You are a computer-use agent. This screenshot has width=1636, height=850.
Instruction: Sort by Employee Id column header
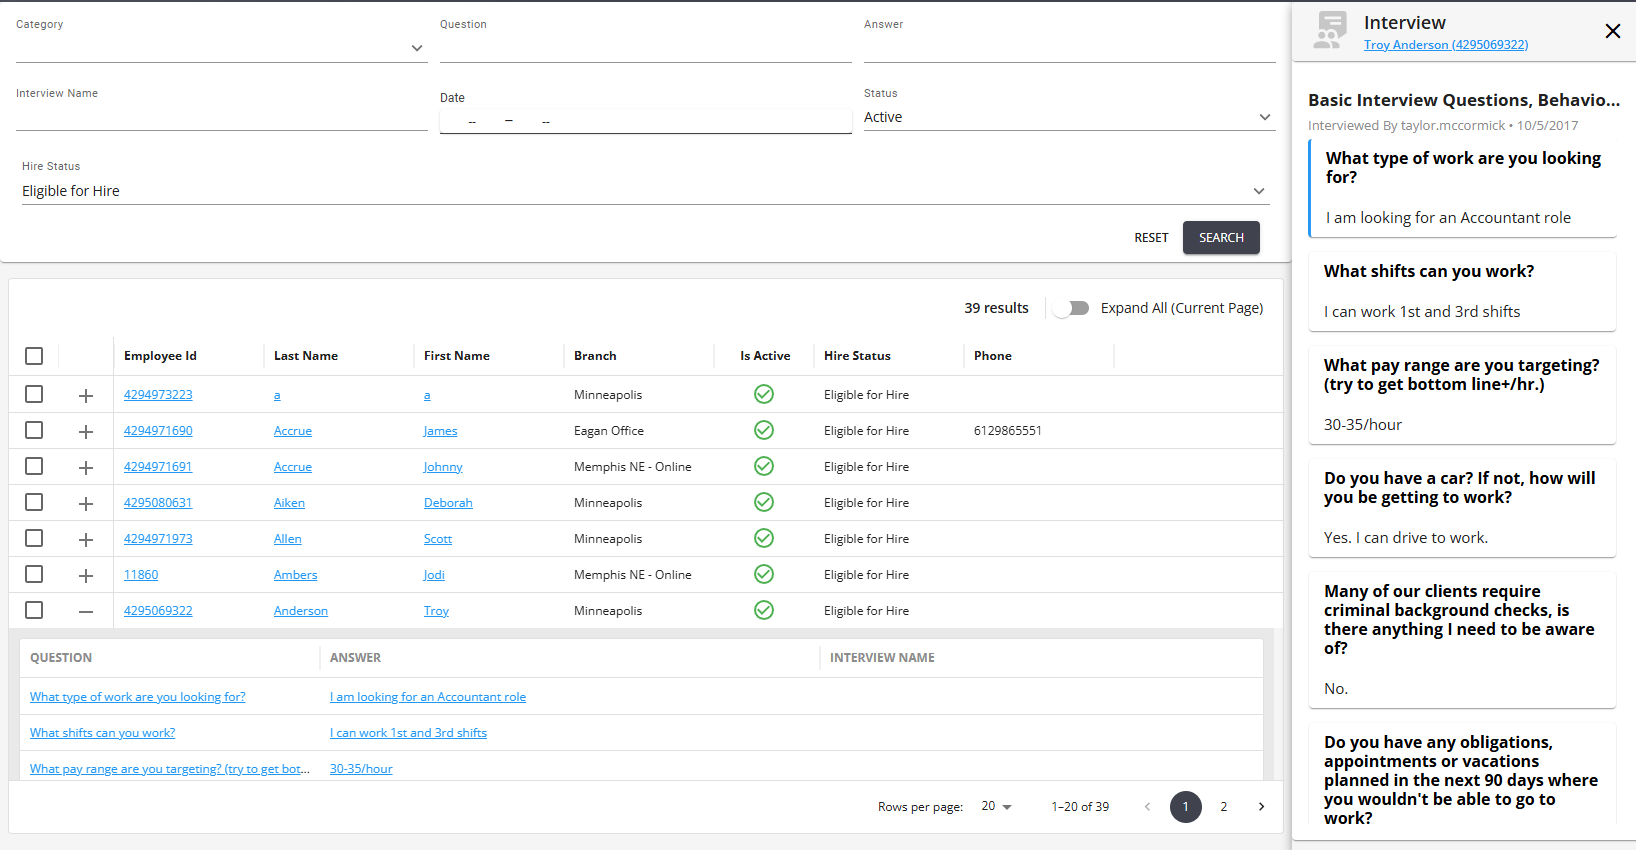[x=160, y=356]
